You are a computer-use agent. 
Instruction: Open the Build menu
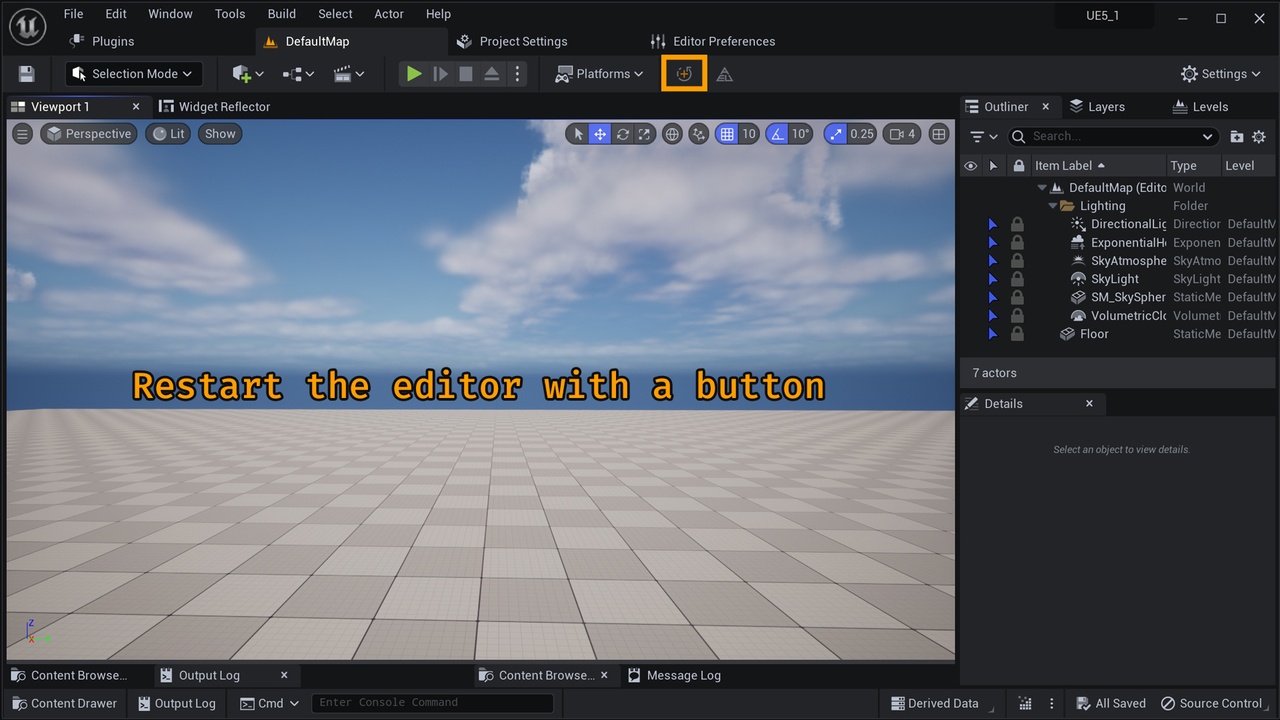click(x=282, y=14)
